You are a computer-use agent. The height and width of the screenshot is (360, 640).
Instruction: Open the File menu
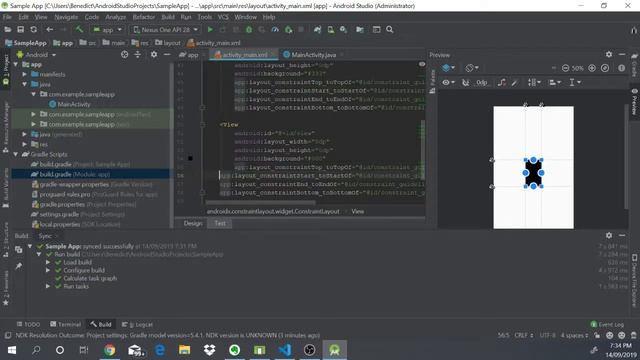pos(7,17)
